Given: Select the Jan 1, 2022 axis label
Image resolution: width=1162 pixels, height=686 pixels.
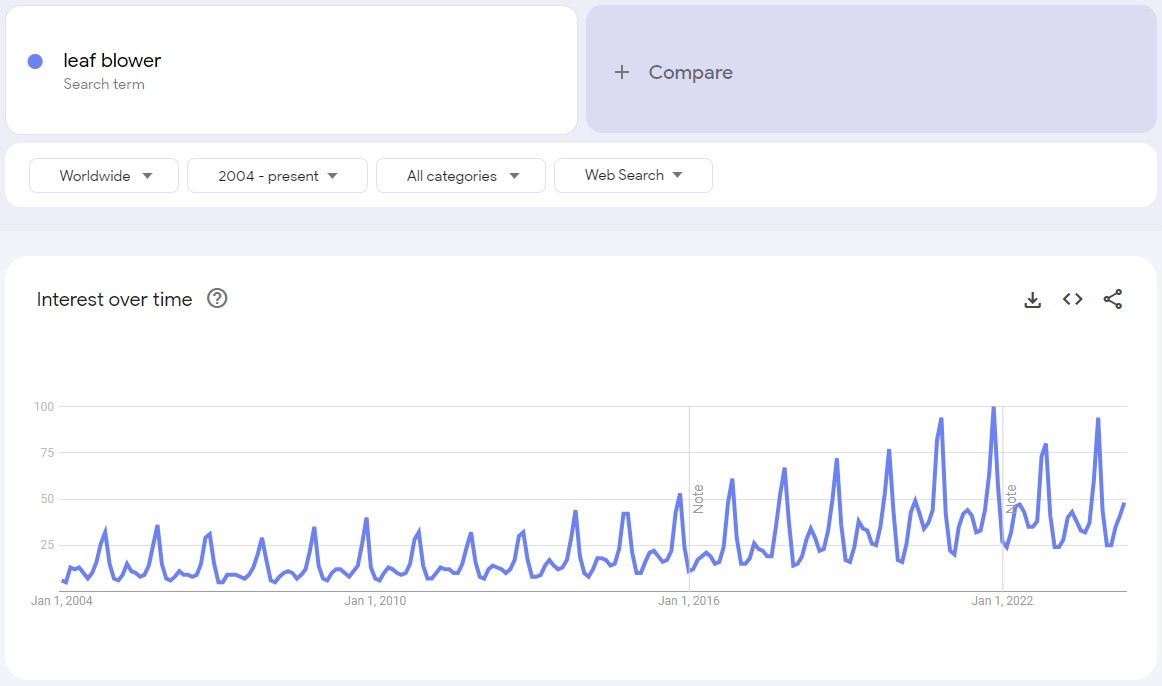Looking at the screenshot, I should 1002,601.
